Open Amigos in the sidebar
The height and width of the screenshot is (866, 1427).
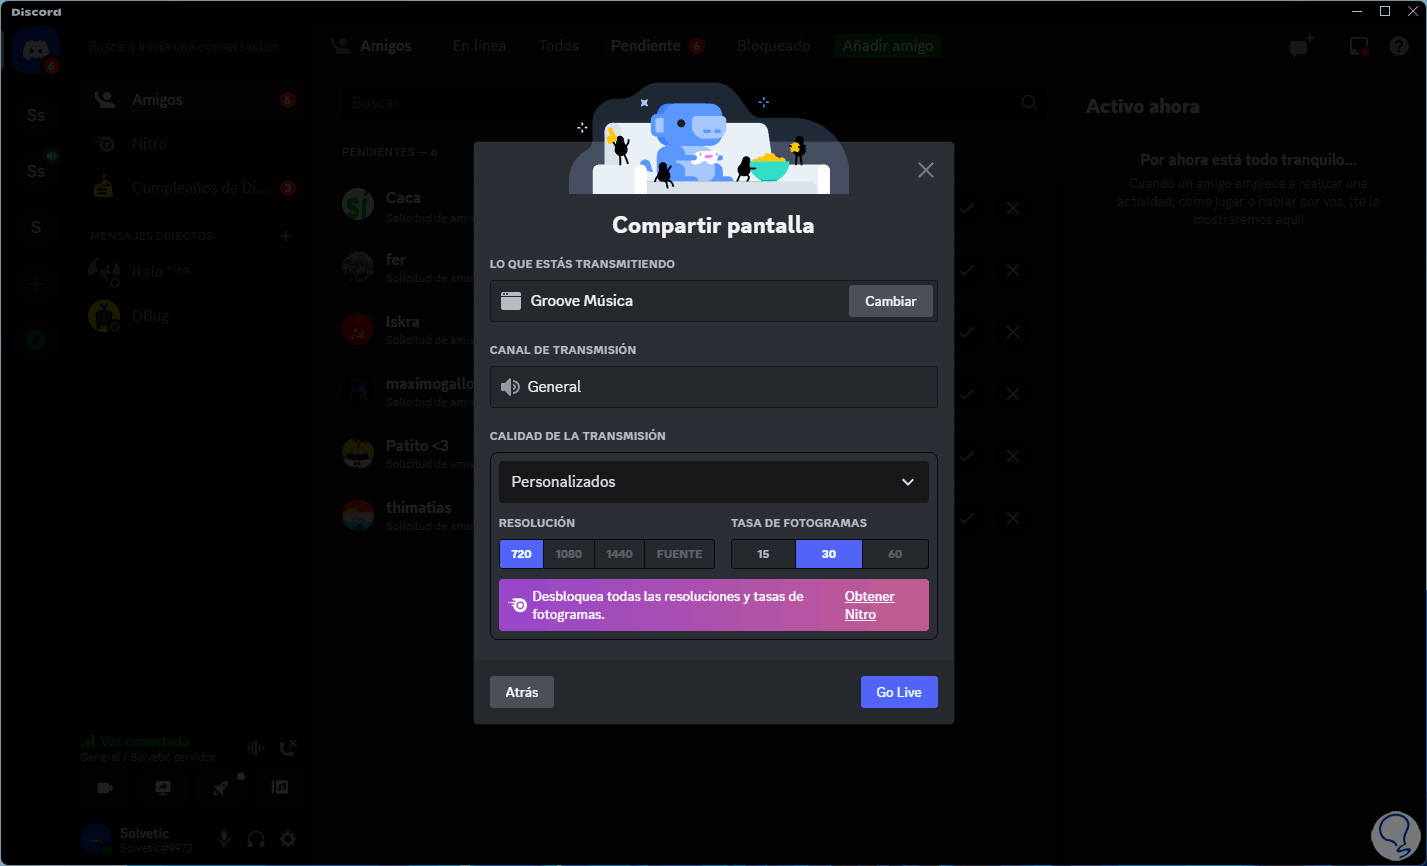pos(192,100)
